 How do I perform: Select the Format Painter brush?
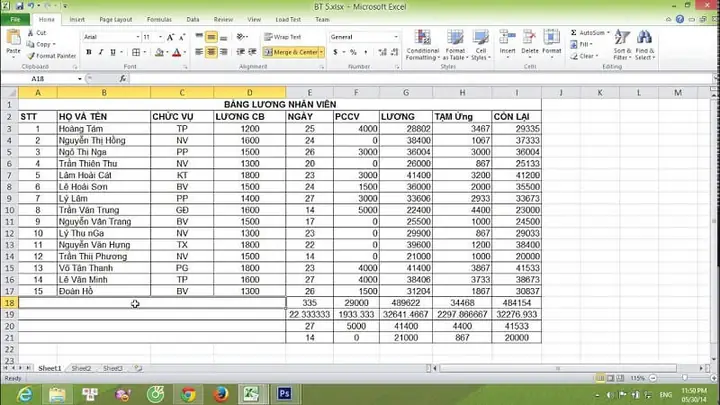(31, 56)
